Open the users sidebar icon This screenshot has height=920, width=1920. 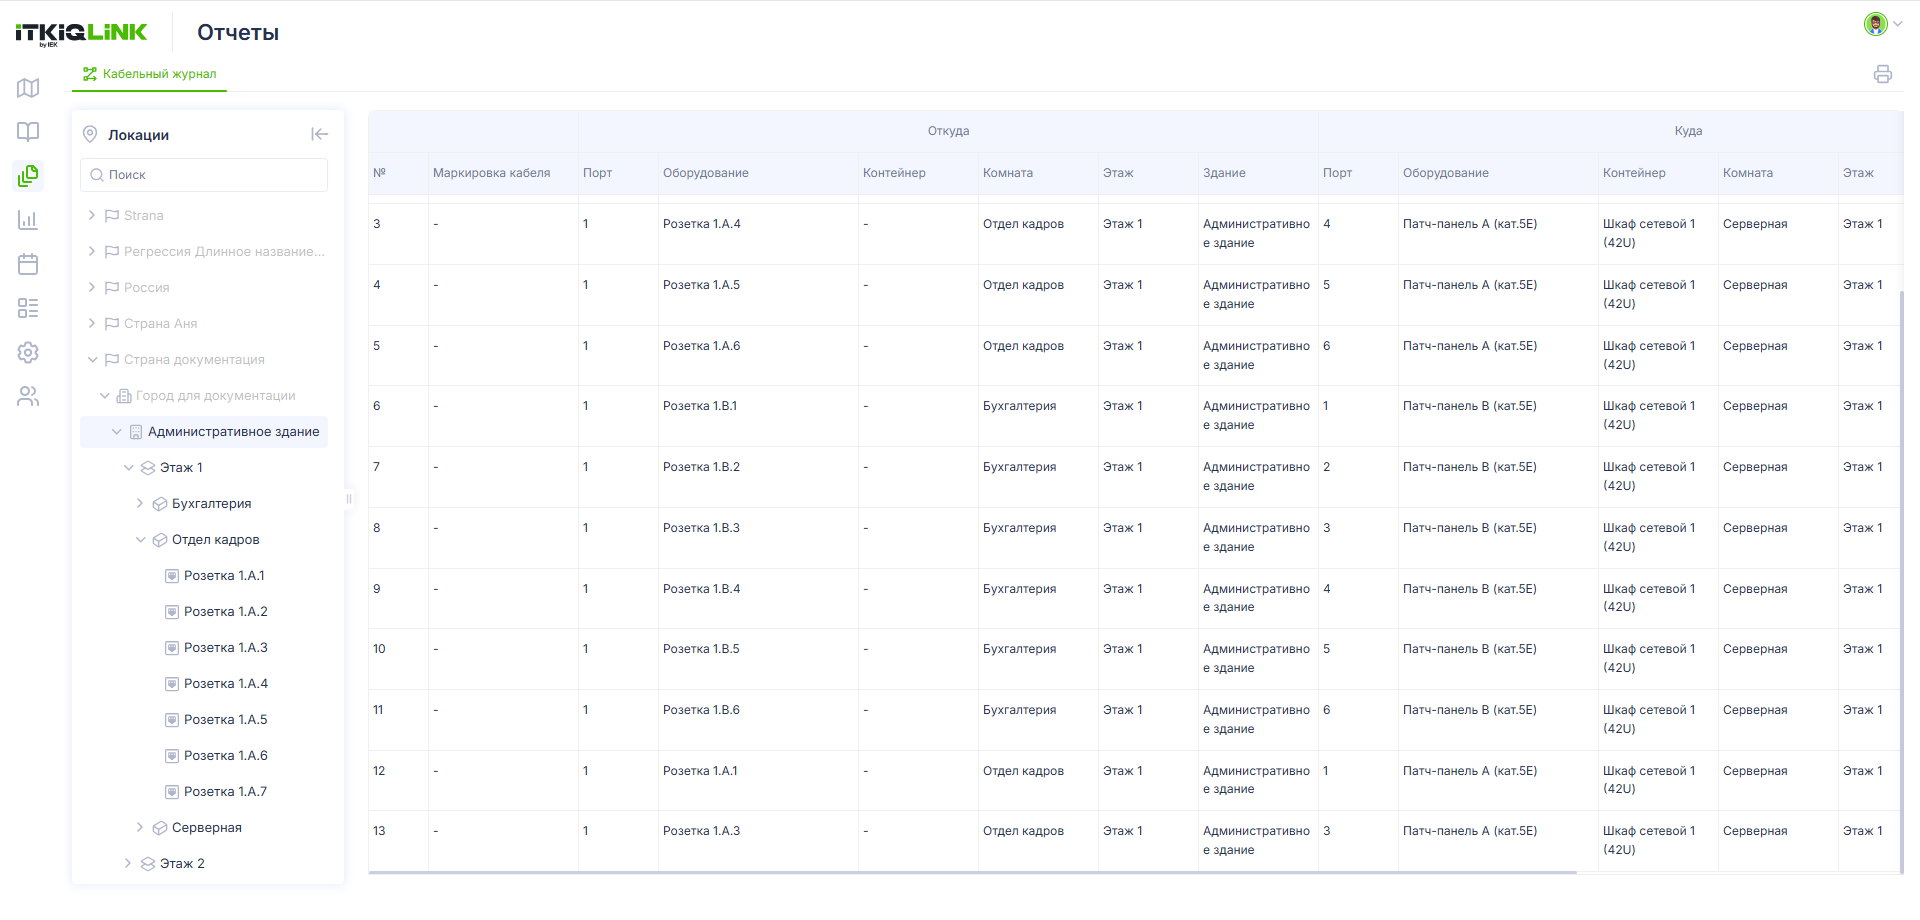point(28,396)
